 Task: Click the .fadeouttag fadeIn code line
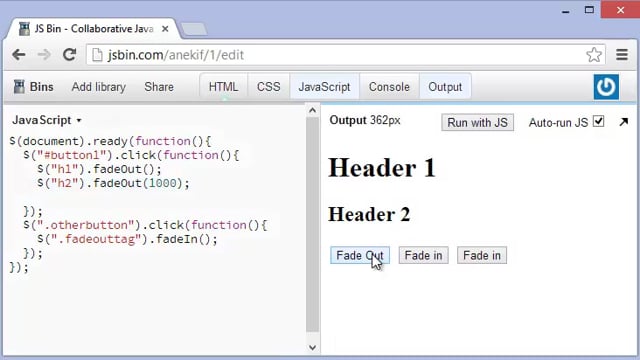coord(127,239)
